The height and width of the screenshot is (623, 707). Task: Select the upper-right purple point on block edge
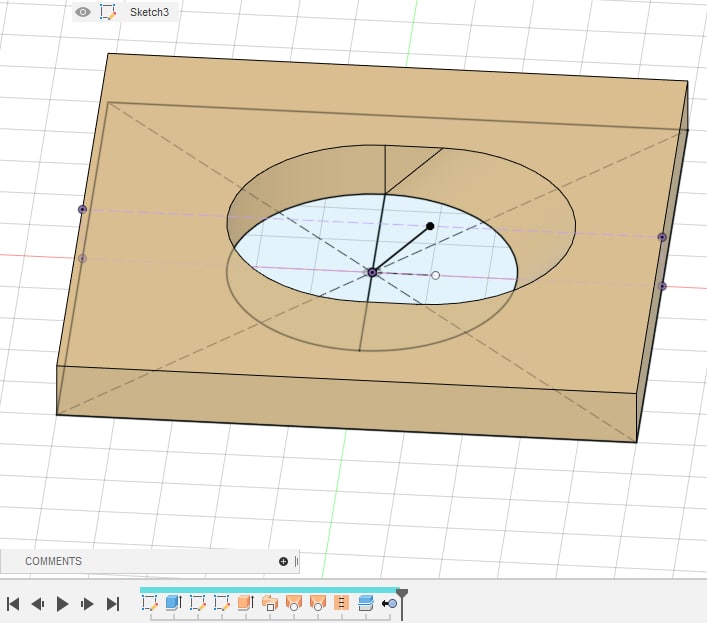662,237
